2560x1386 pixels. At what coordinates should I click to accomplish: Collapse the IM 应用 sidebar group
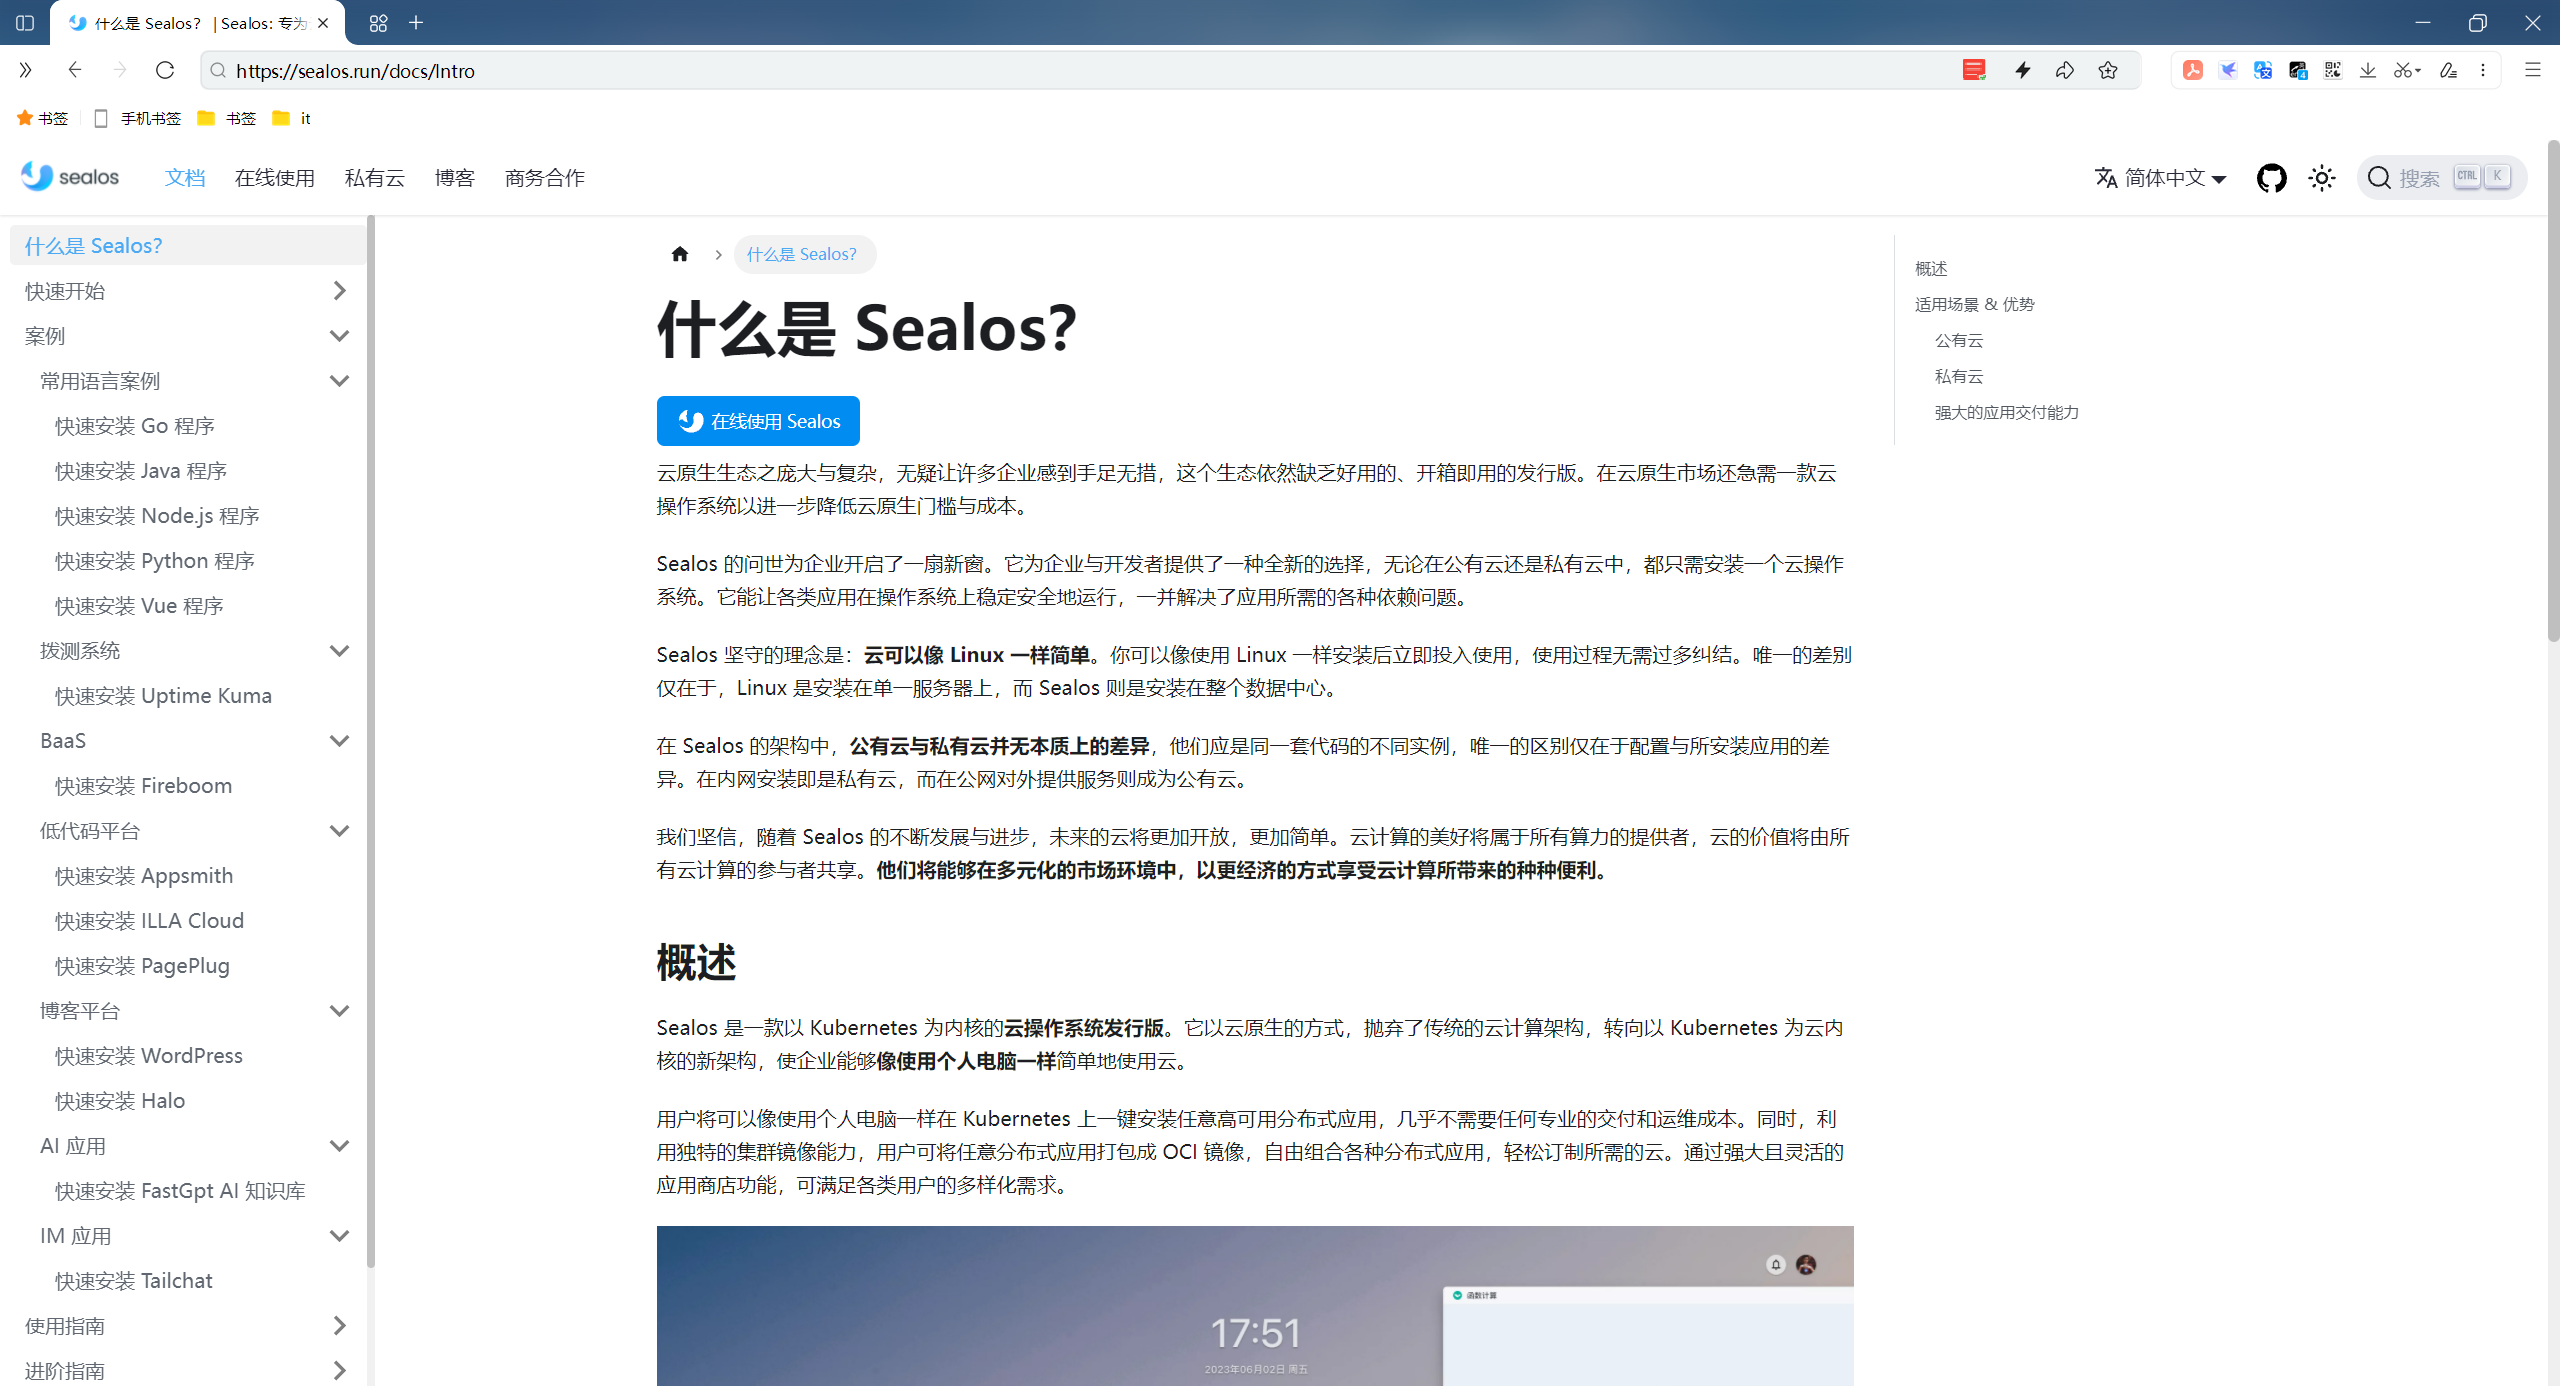194,1236
